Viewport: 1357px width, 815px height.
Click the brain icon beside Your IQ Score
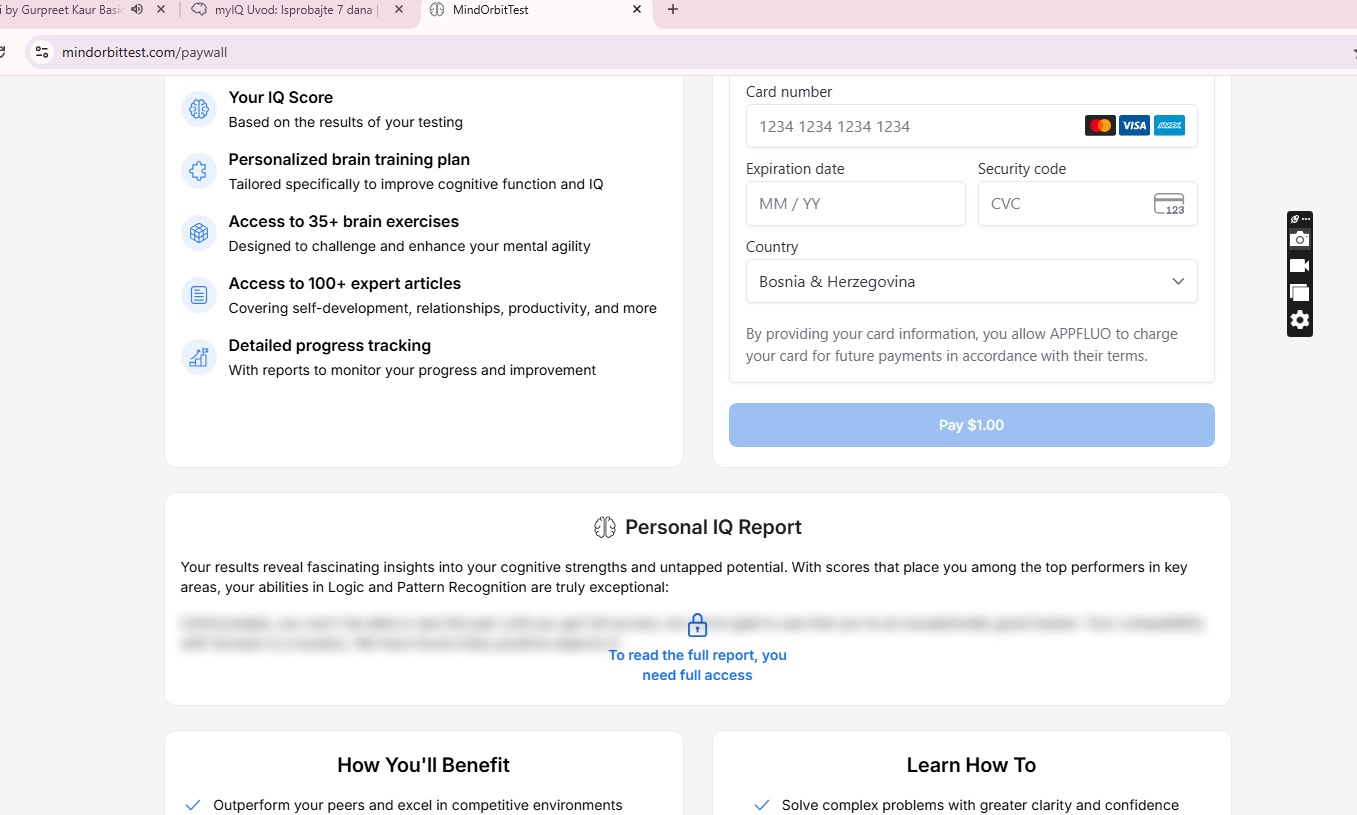tap(199, 109)
